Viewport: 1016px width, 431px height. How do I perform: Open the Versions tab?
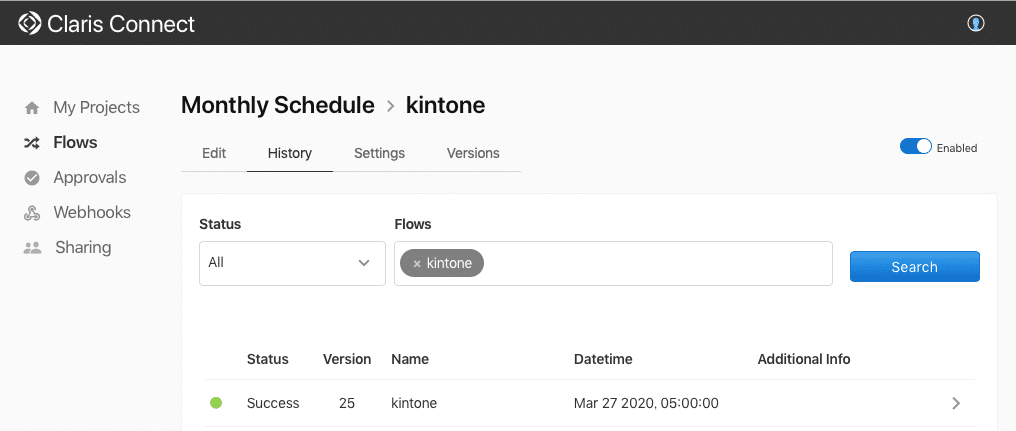click(473, 153)
